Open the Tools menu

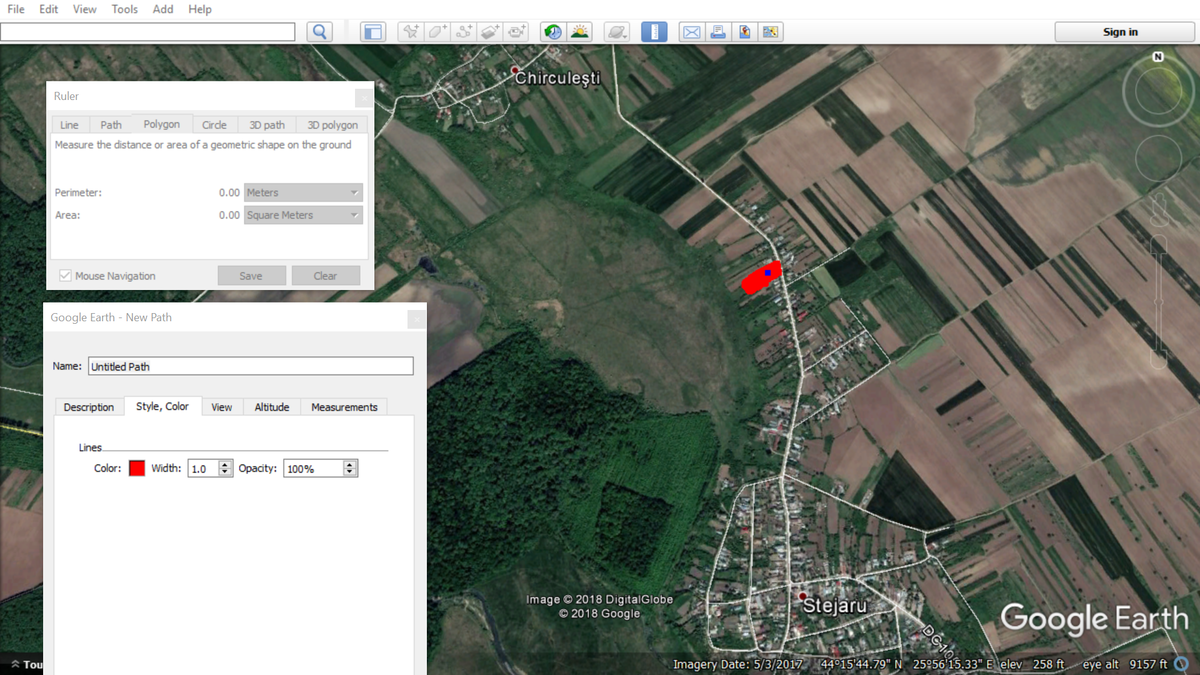click(x=125, y=9)
